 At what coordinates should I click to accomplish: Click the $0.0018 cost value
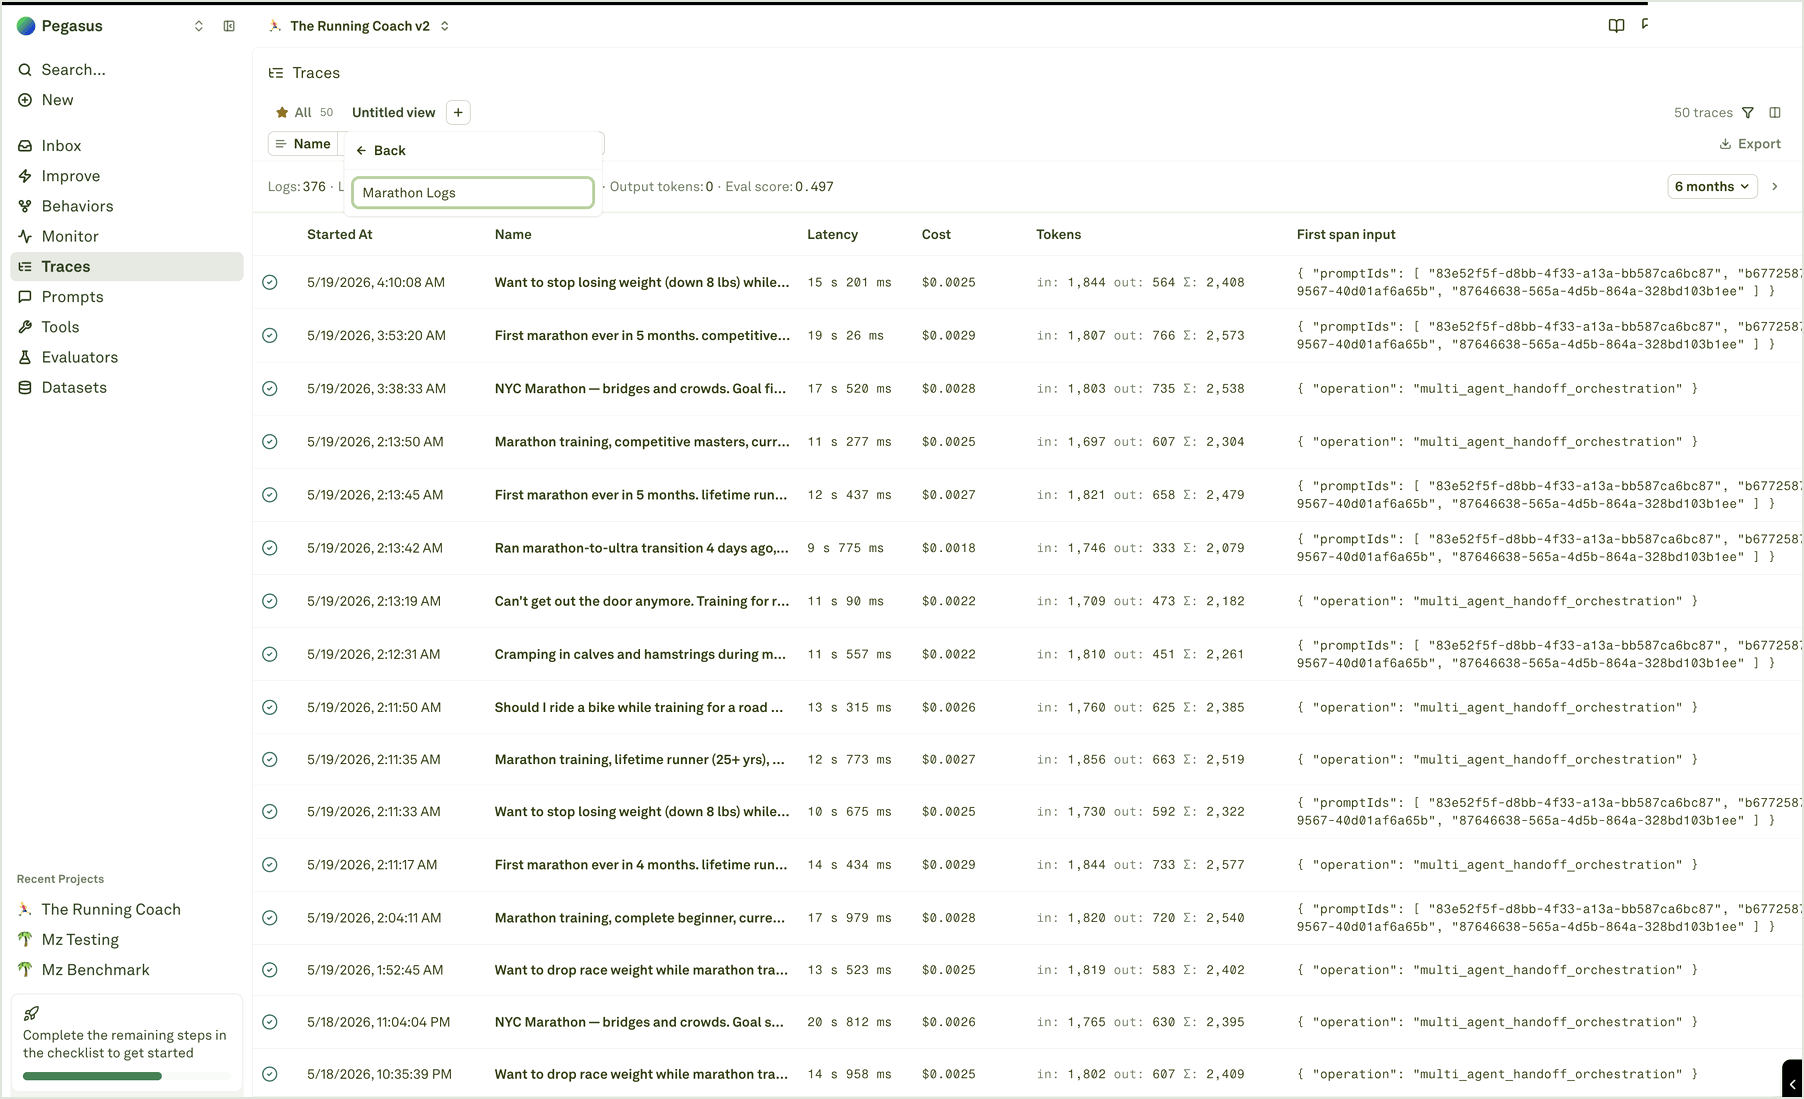coord(948,548)
